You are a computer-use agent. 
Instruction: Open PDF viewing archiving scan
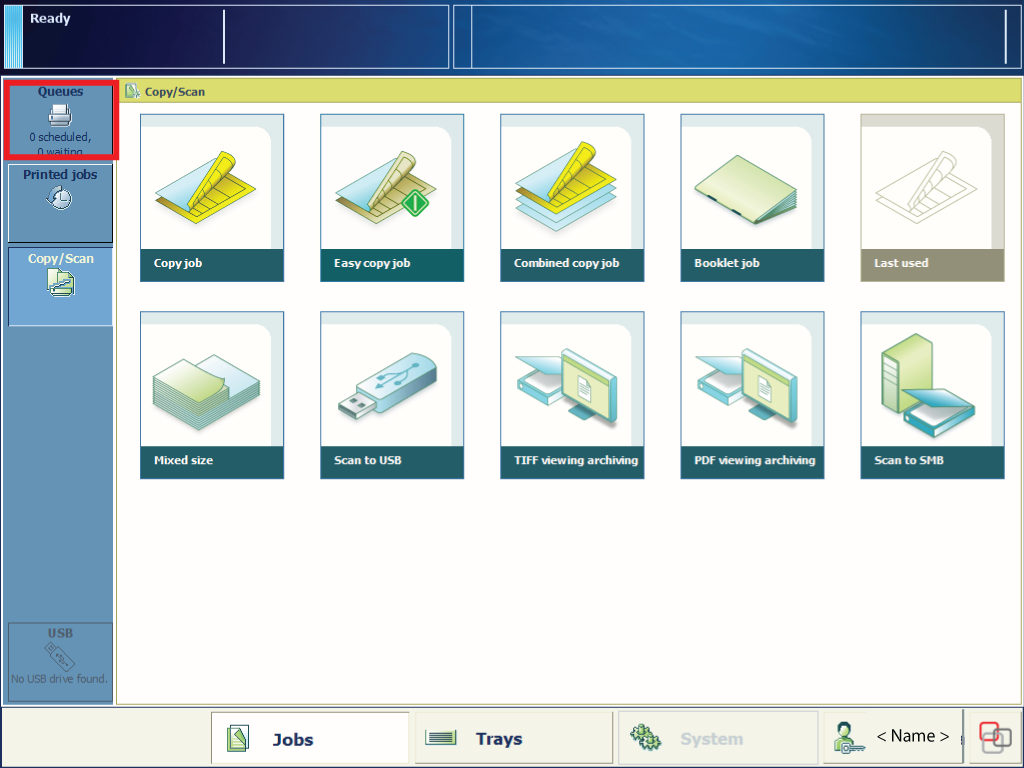click(x=752, y=395)
